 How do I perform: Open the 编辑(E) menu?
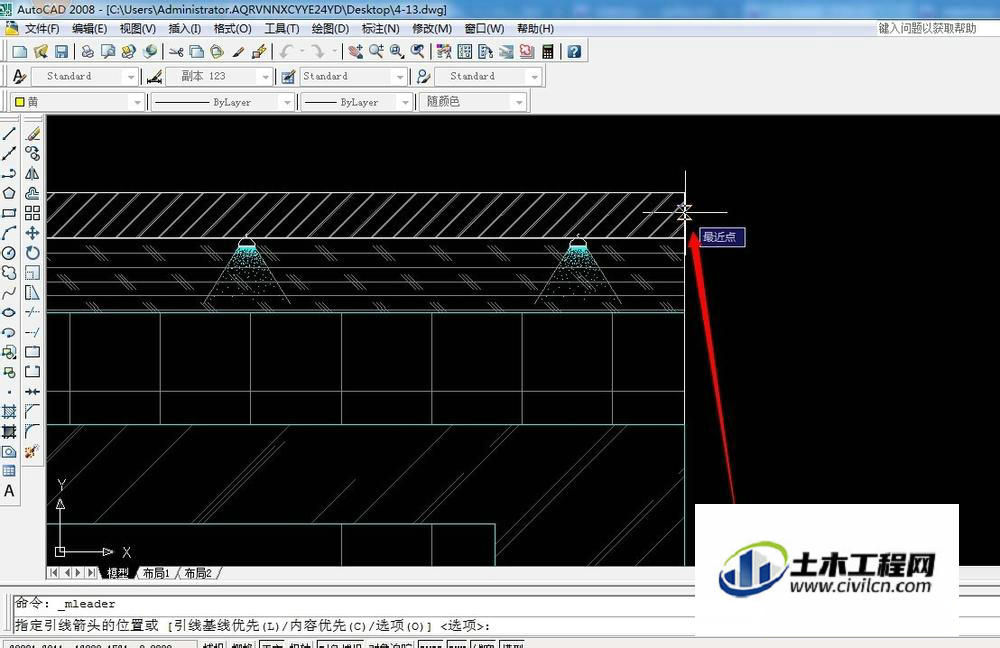pos(89,29)
